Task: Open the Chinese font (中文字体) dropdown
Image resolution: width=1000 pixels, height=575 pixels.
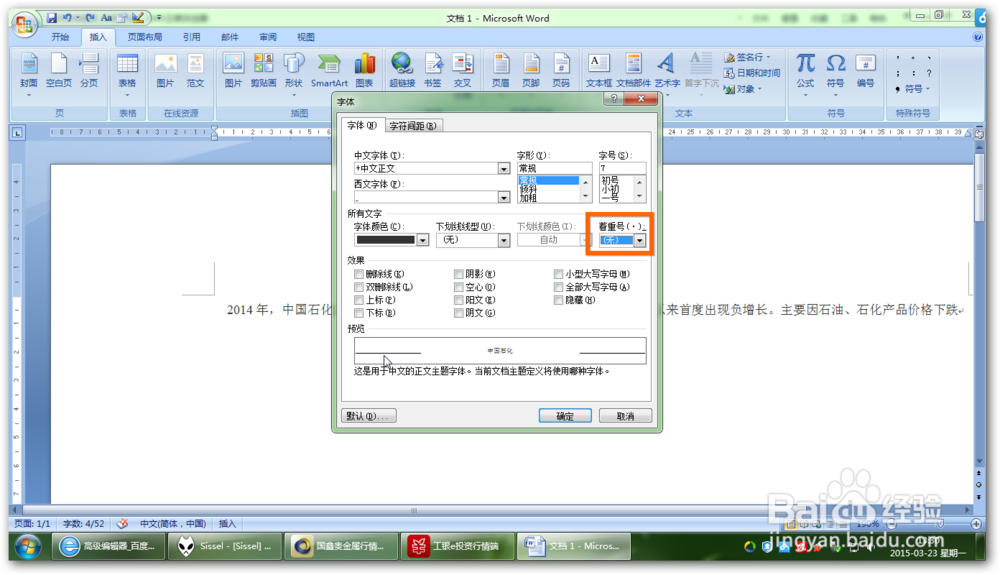Action: 503,168
